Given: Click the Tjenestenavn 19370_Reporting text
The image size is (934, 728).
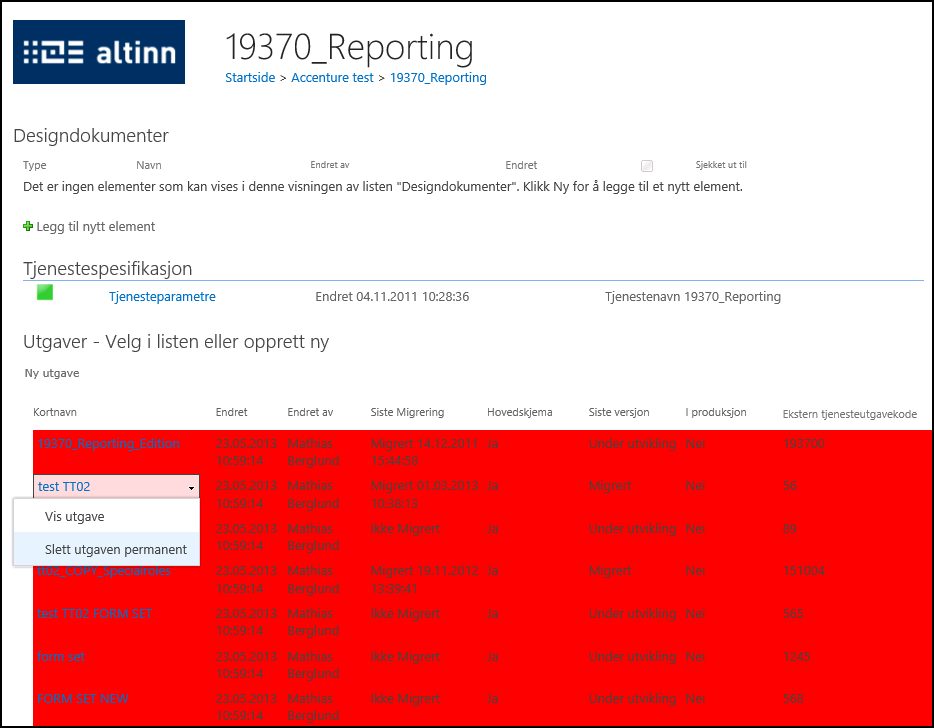Looking at the screenshot, I should (x=693, y=297).
